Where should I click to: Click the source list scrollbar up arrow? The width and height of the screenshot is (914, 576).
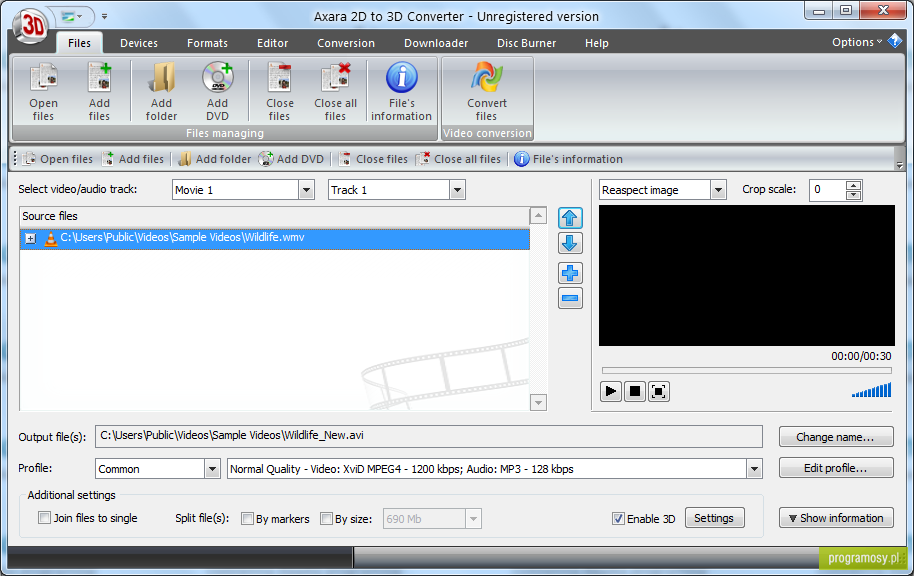[x=538, y=216]
